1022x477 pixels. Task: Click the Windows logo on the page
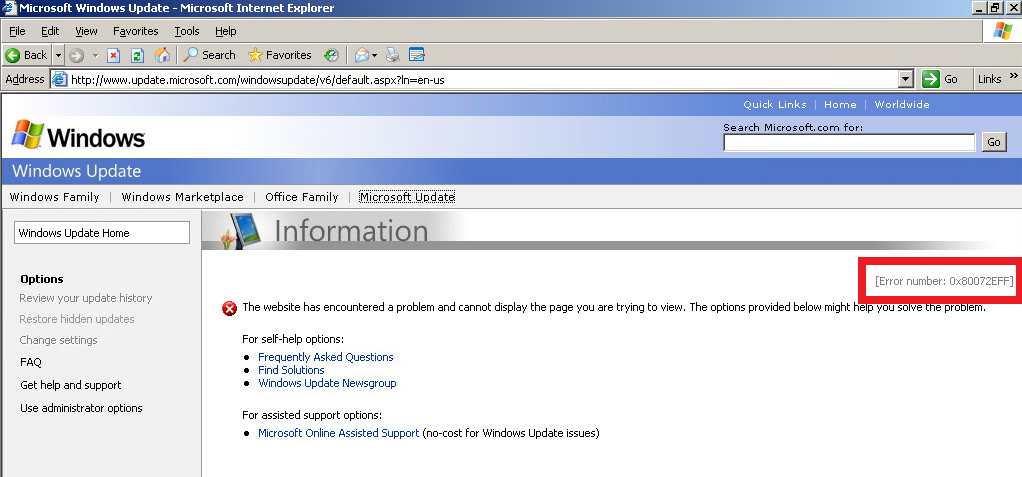point(78,136)
